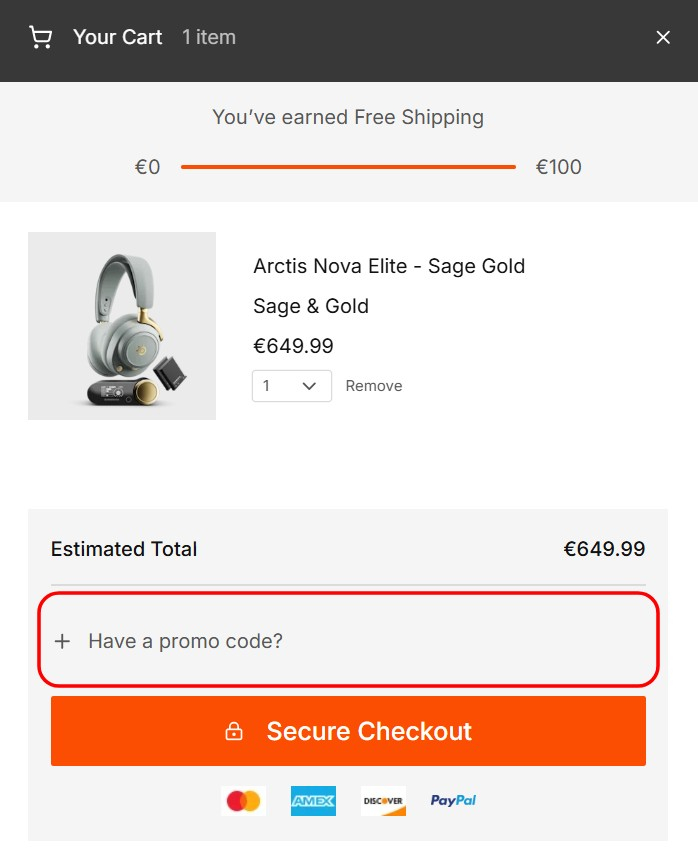Click the Secure Checkout button
Image resolution: width=698 pixels, height=868 pixels.
[x=348, y=731]
